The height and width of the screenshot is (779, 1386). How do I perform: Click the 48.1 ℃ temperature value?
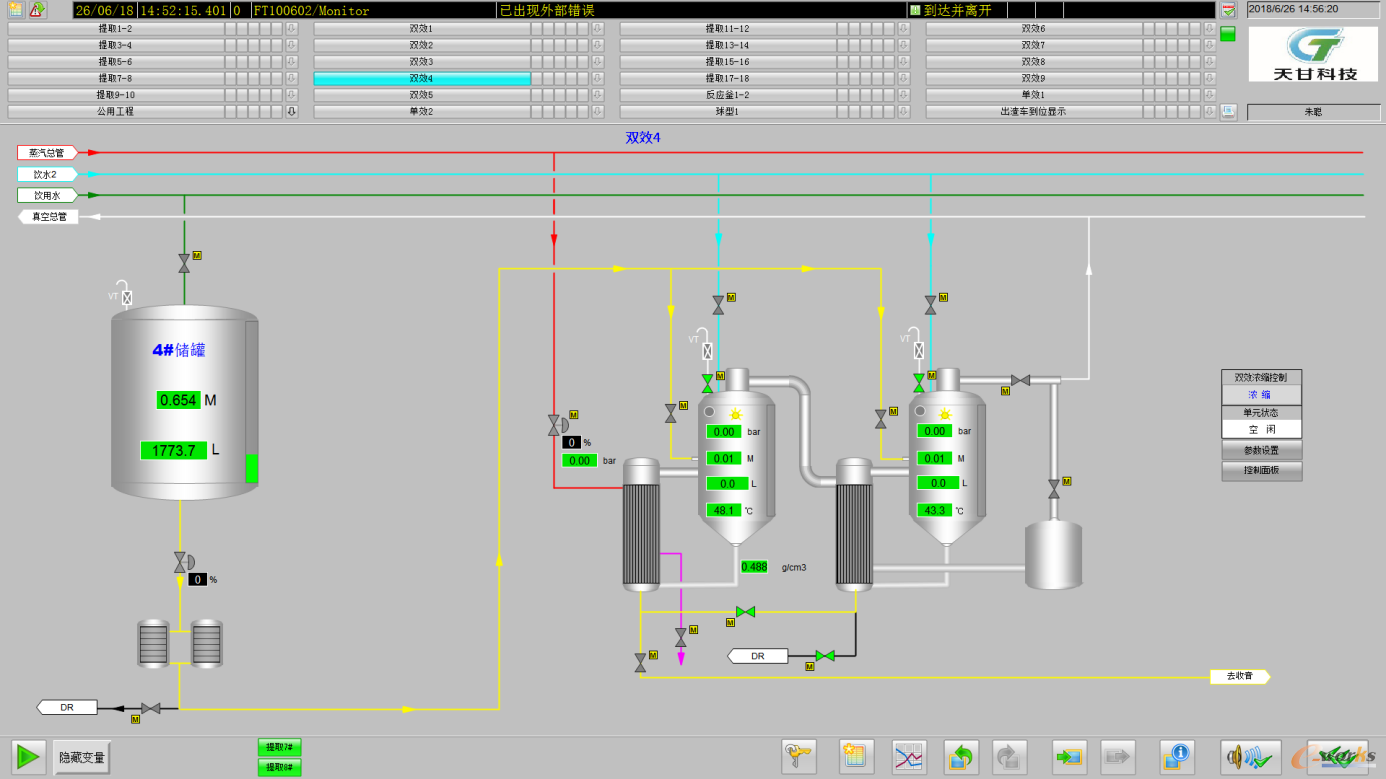[x=724, y=510]
